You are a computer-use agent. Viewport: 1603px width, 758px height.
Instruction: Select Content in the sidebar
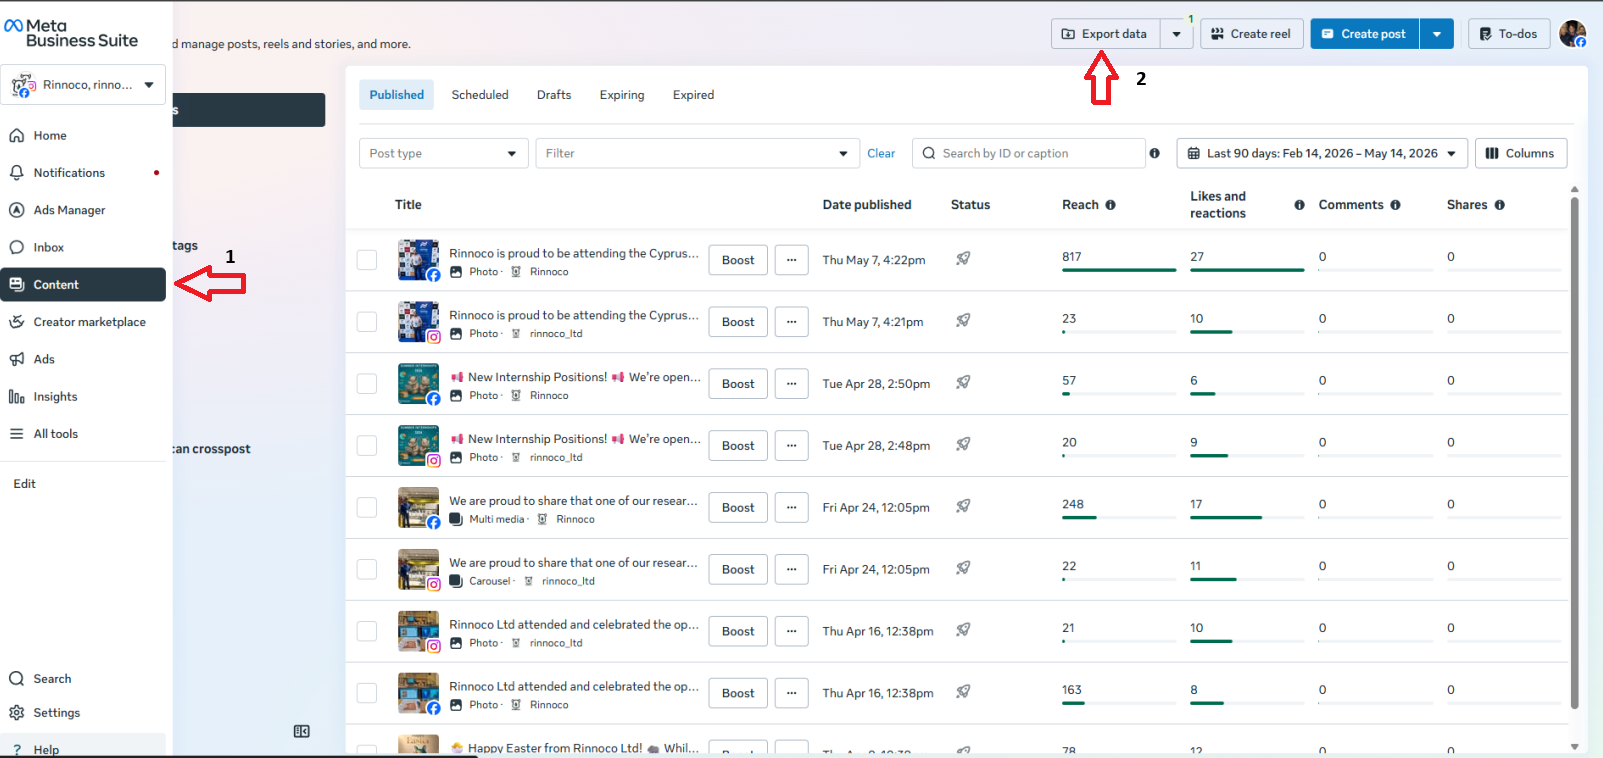[83, 285]
